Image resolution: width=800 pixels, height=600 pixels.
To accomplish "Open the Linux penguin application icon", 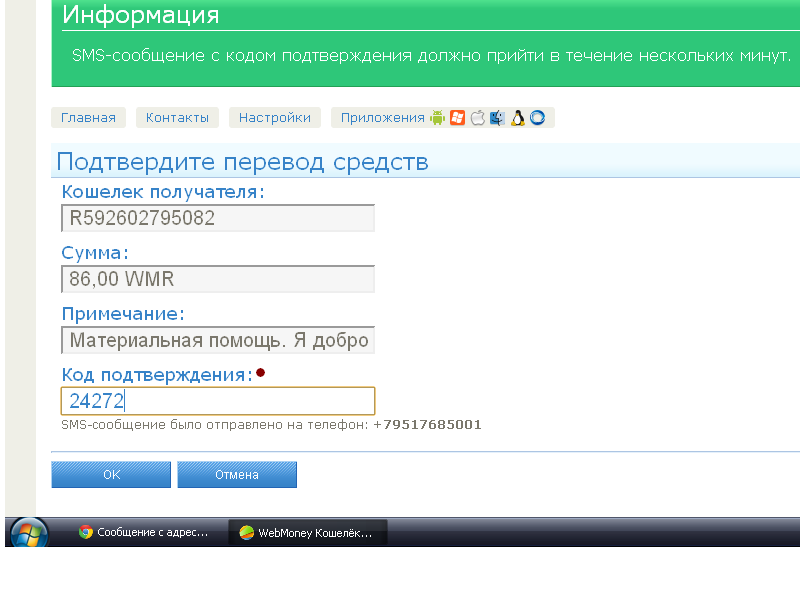I will click(517, 118).
